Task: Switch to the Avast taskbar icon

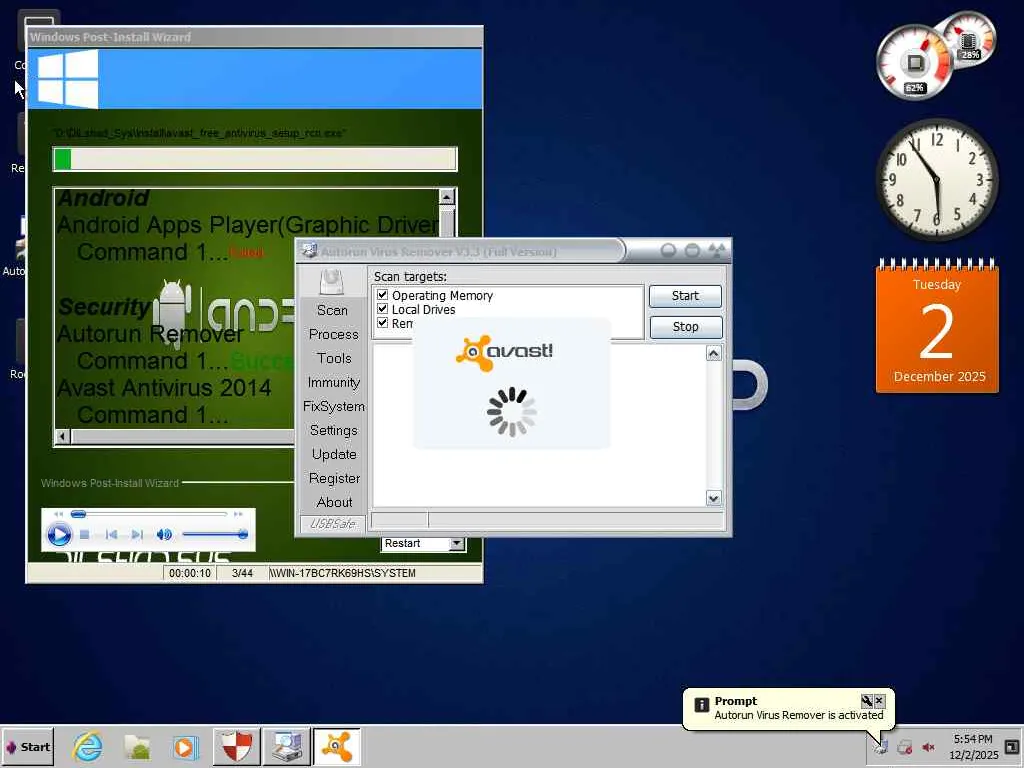Action: point(337,746)
